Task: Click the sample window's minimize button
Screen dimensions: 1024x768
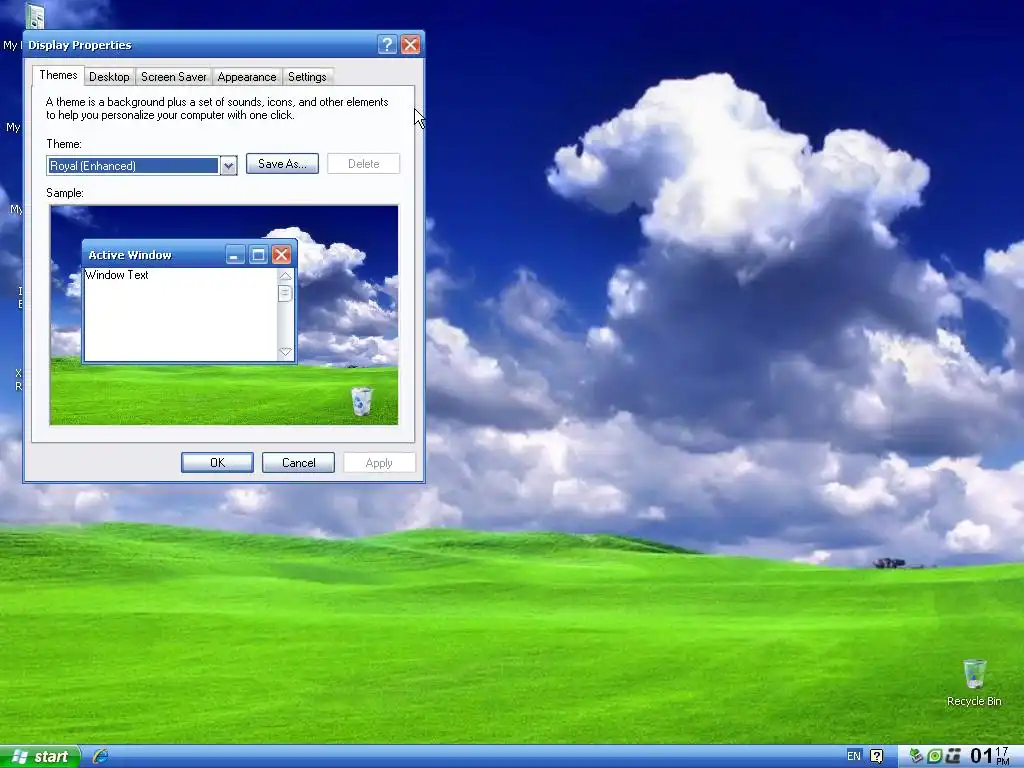Action: (x=235, y=255)
